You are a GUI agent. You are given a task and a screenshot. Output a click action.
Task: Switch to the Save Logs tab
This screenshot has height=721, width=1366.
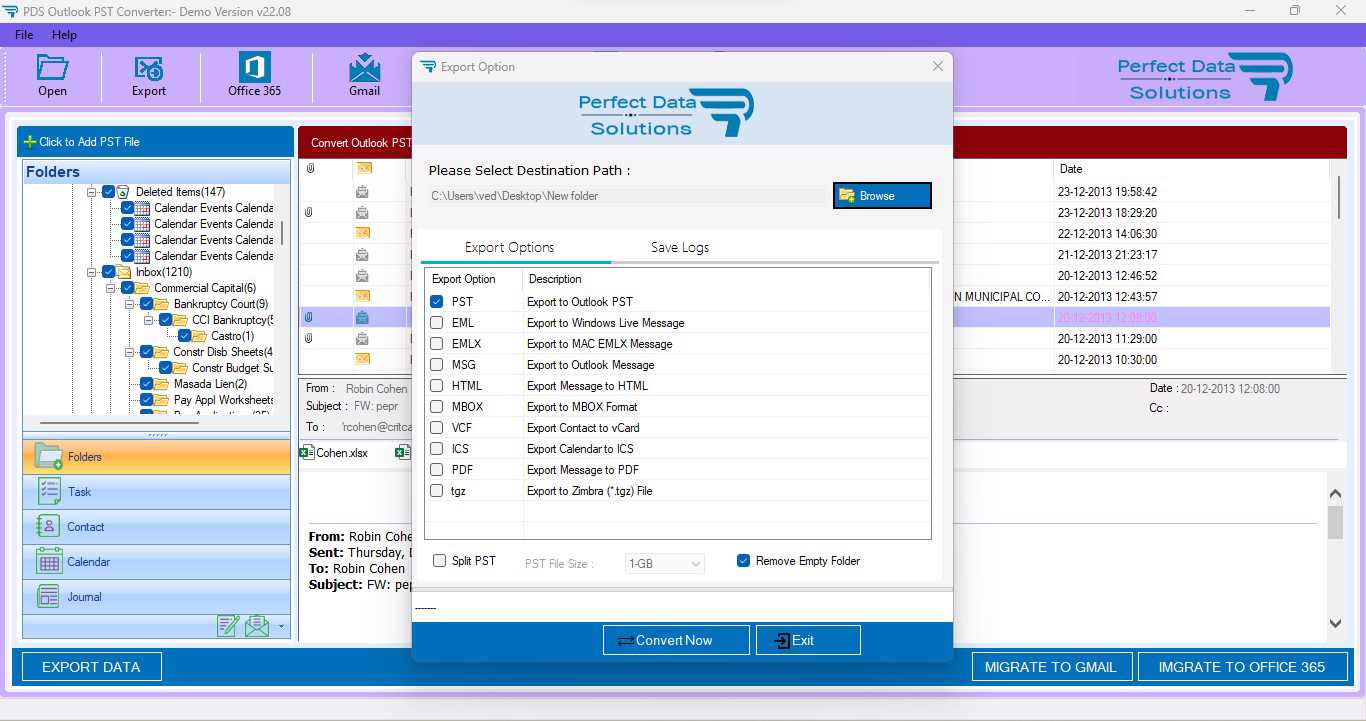coord(680,247)
